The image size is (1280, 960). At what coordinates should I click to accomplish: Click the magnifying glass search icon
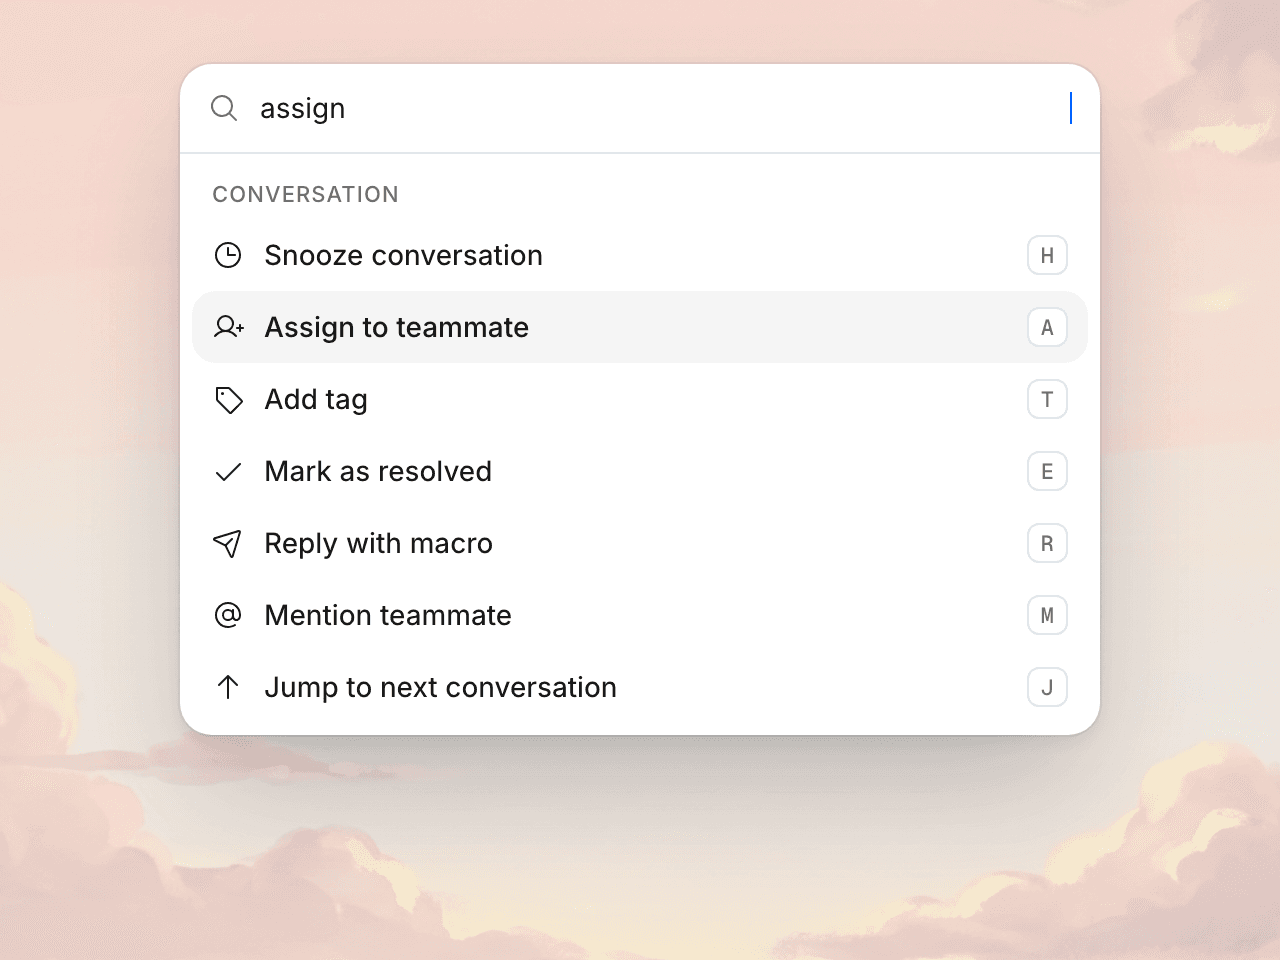point(224,108)
